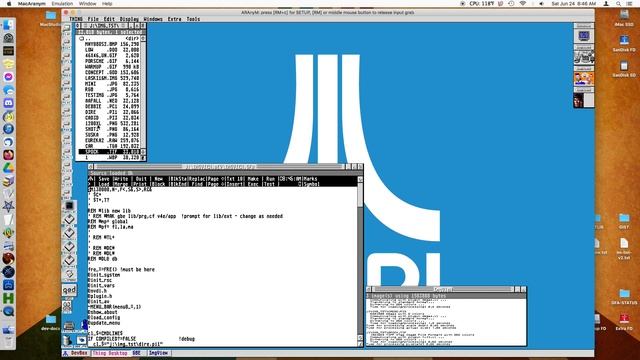
Task: Open Finder in the macOS dock
Action: click(x=9, y=25)
